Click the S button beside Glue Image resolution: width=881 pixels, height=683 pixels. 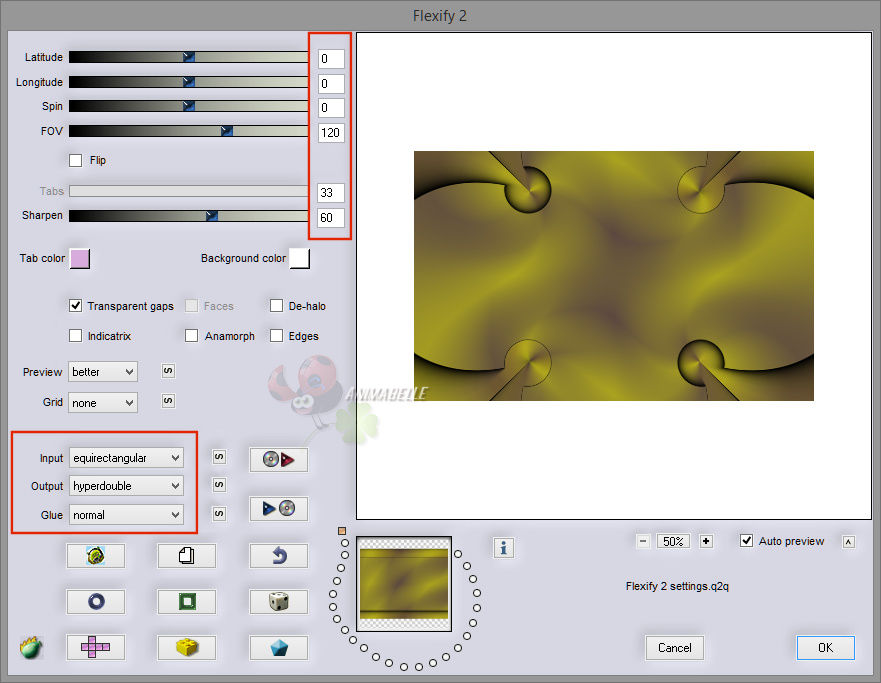tap(219, 513)
